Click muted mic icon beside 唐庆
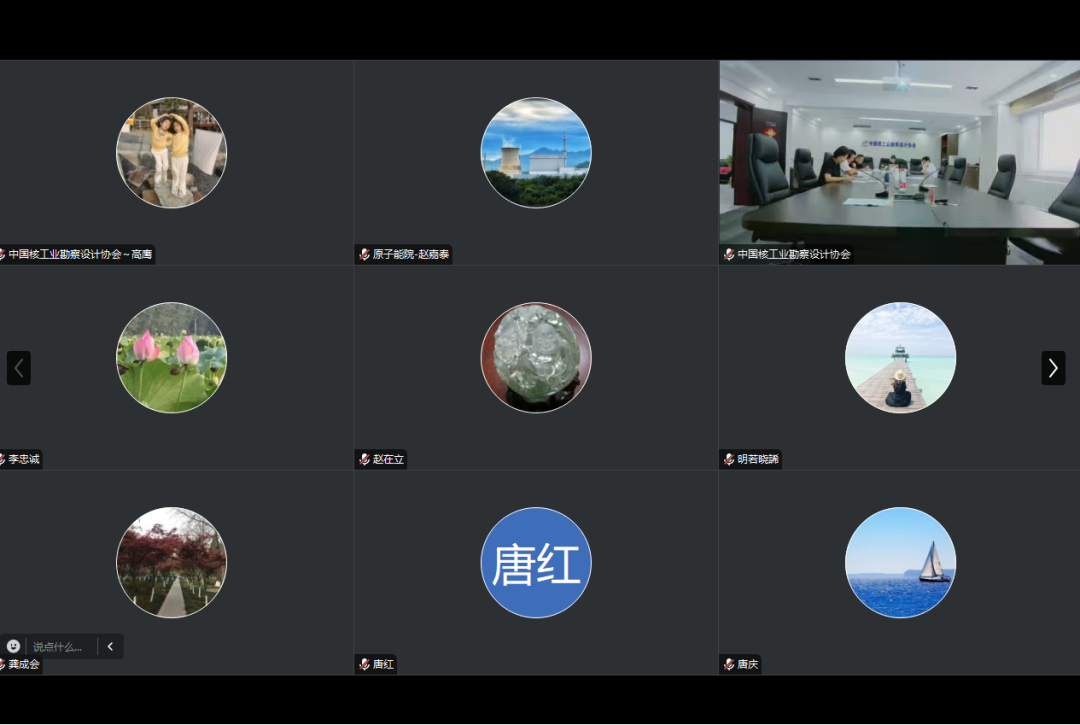The height and width of the screenshot is (725, 1080). coord(729,665)
